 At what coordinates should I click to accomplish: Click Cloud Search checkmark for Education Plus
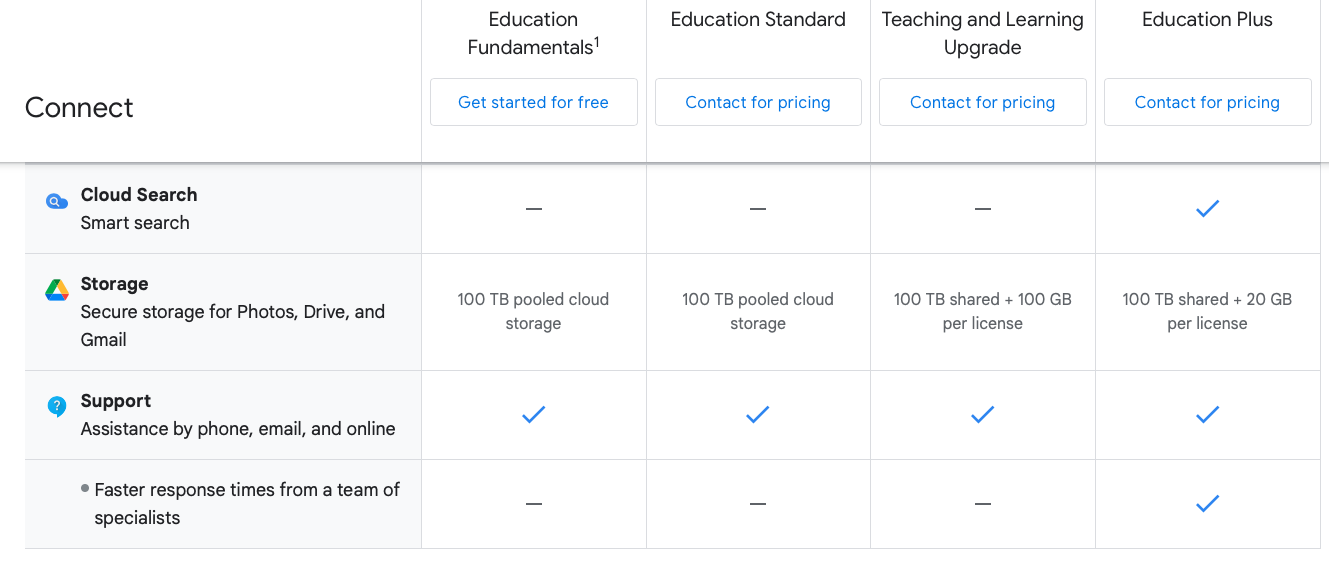[x=1207, y=209]
